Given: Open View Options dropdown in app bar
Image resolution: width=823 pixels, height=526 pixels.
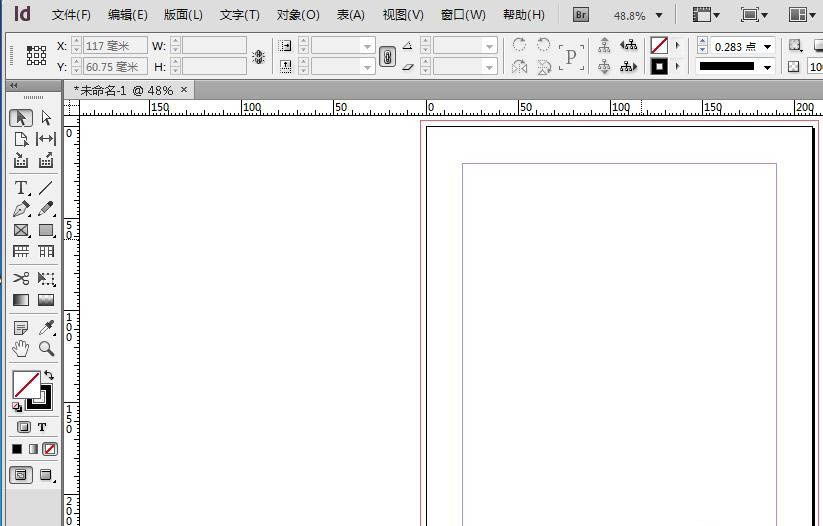Looking at the screenshot, I should coord(705,15).
